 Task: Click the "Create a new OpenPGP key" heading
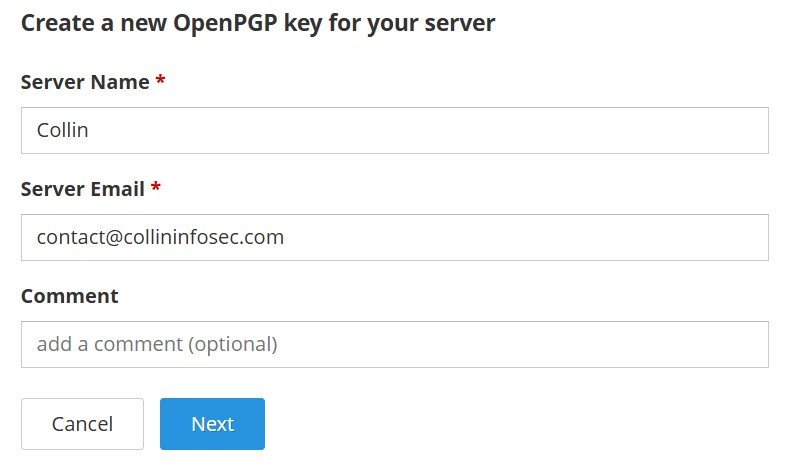(x=257, y=23)
